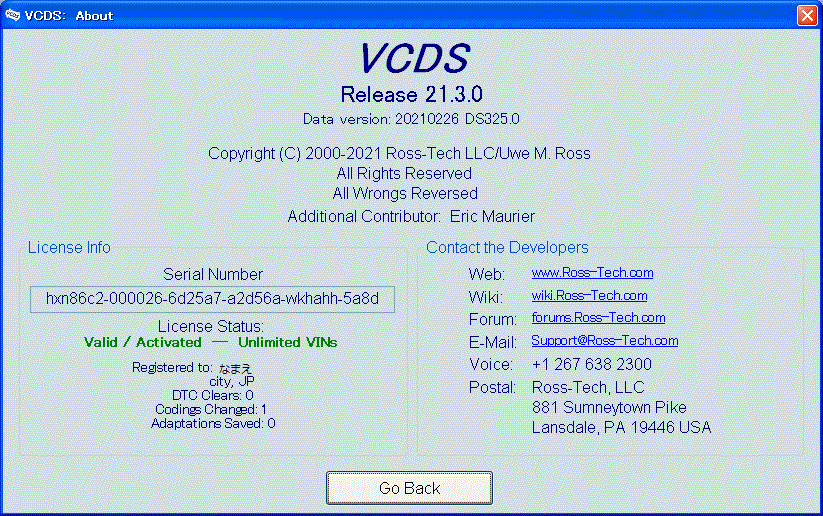
Task: Click the Lansdale, PA 19446 USA line
Action: click(x=621, y=427)
